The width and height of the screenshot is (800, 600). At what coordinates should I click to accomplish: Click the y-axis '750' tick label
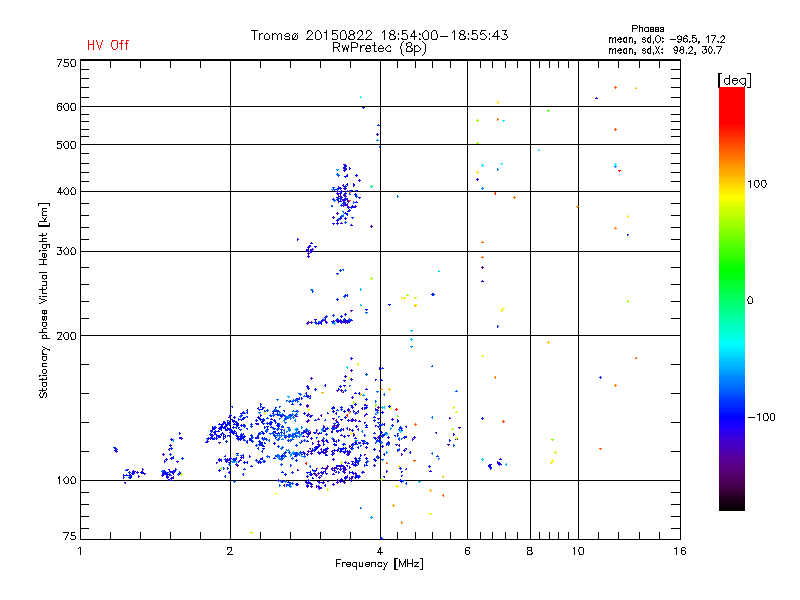tap(66, 63)
